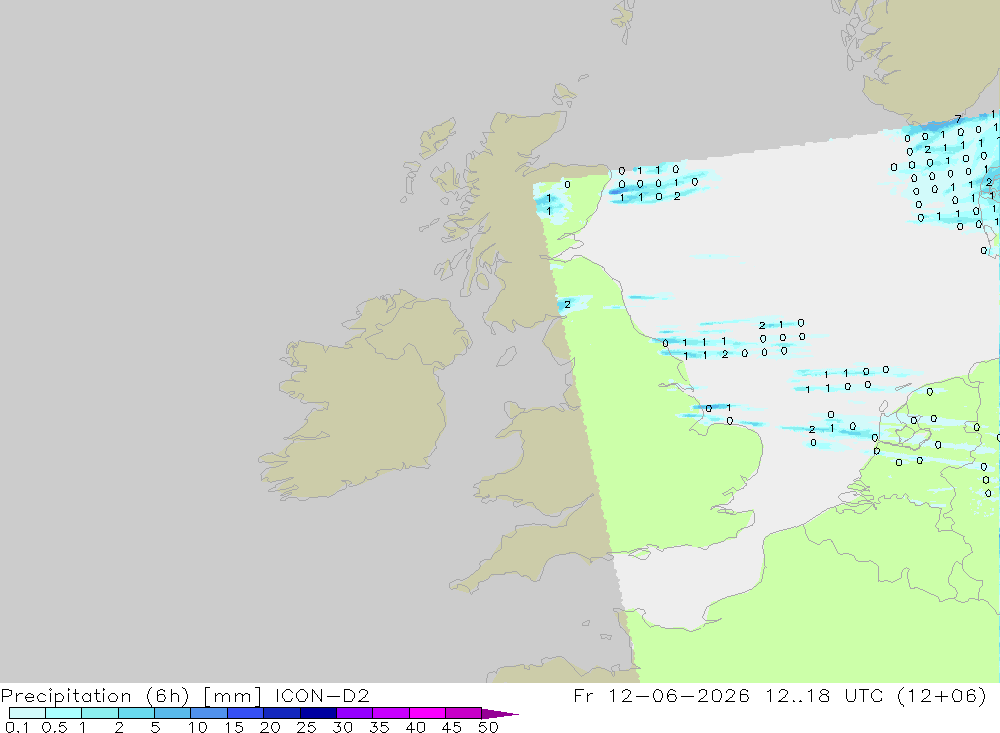Click the "35" legend label
Viewport: 1000px width, 733px height.
tap(379, 727)
